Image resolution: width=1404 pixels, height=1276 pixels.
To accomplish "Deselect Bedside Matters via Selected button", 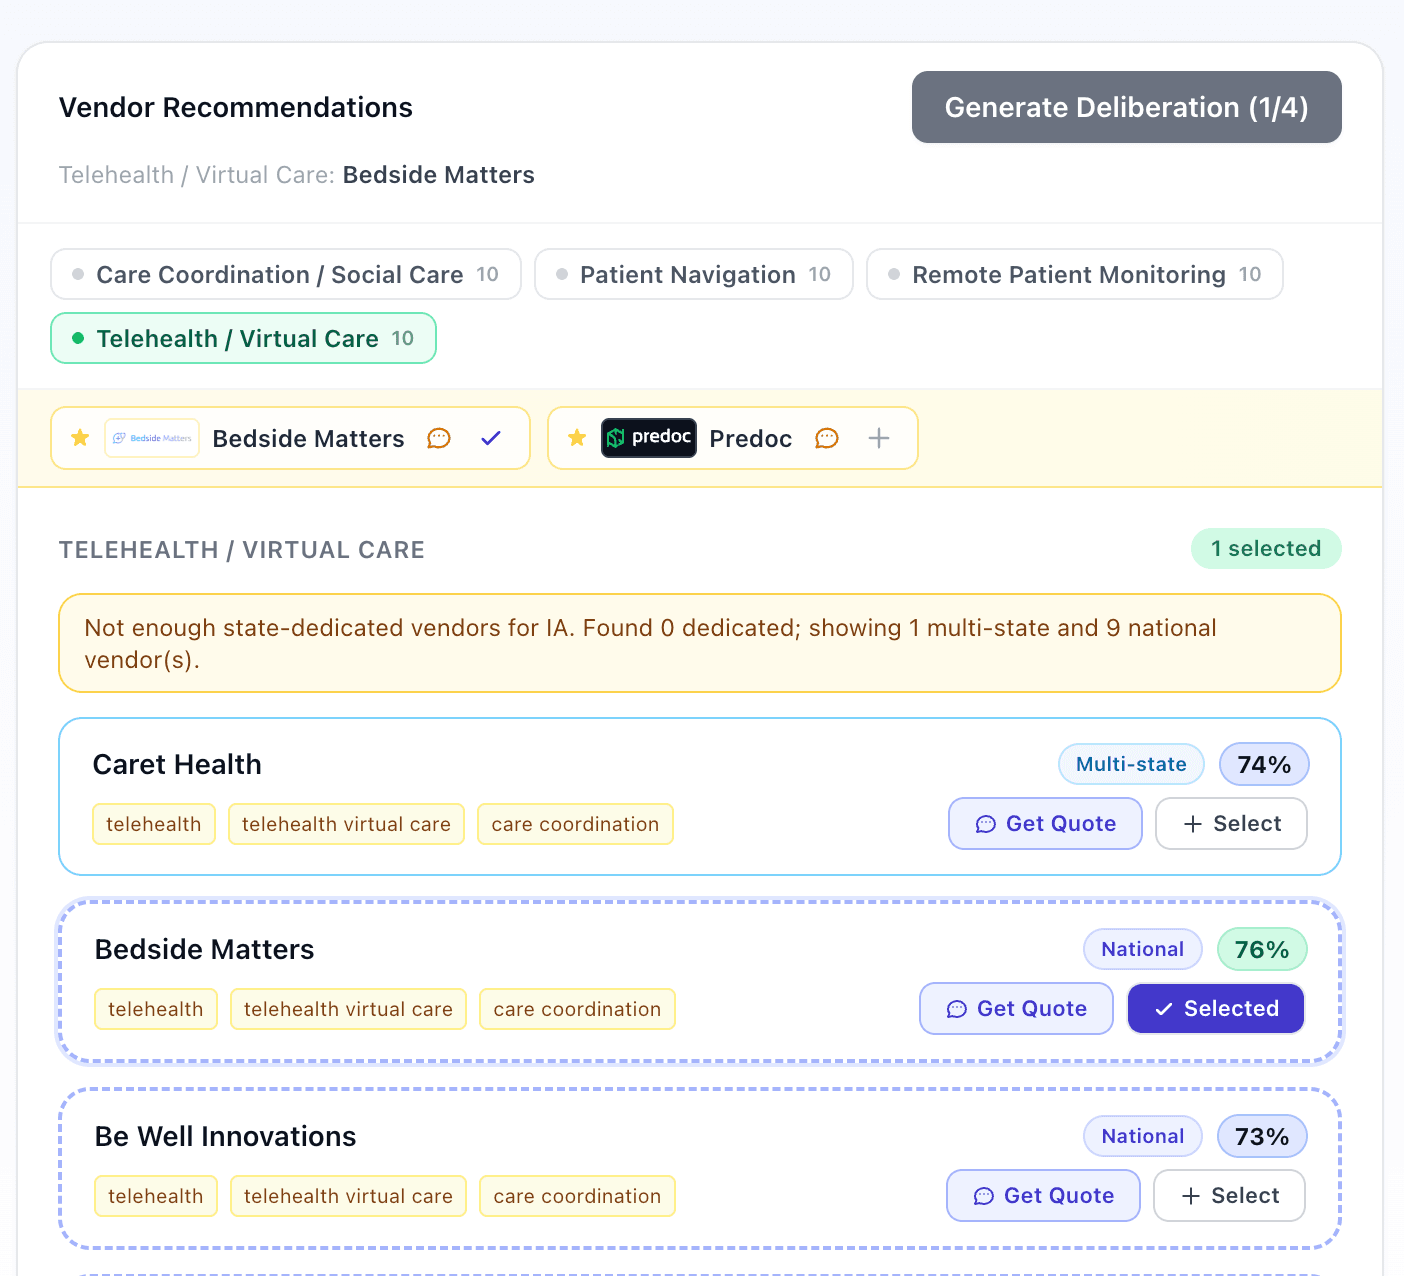I will (x=1216, y=1008).
